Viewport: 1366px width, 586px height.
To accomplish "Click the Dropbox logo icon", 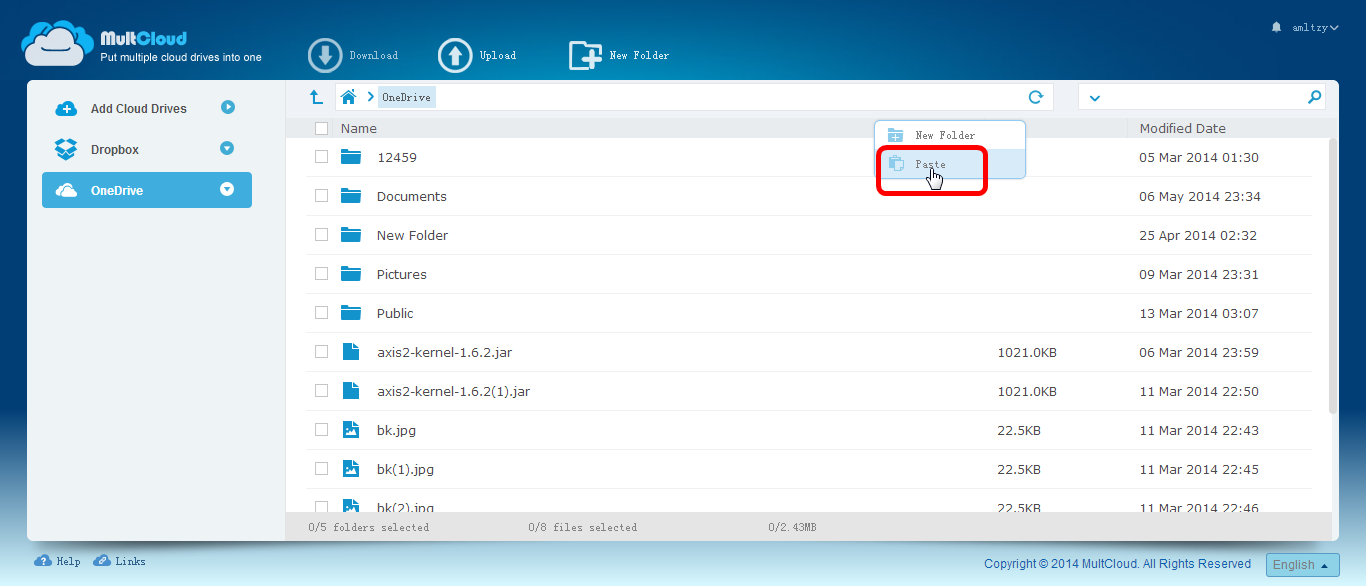I will click(66, 149).
